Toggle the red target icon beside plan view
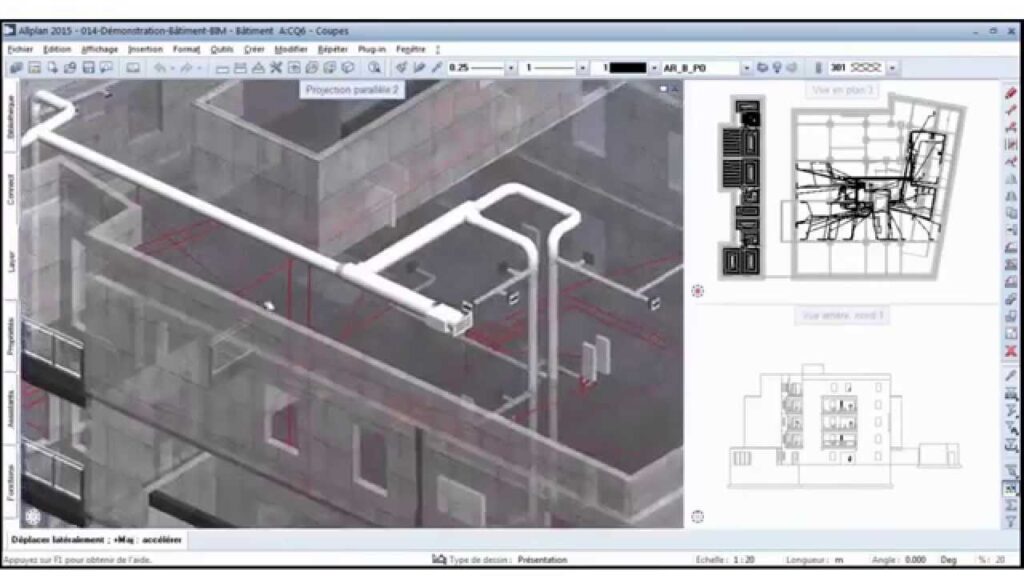1024x576 pixels. tap(697, 291)
